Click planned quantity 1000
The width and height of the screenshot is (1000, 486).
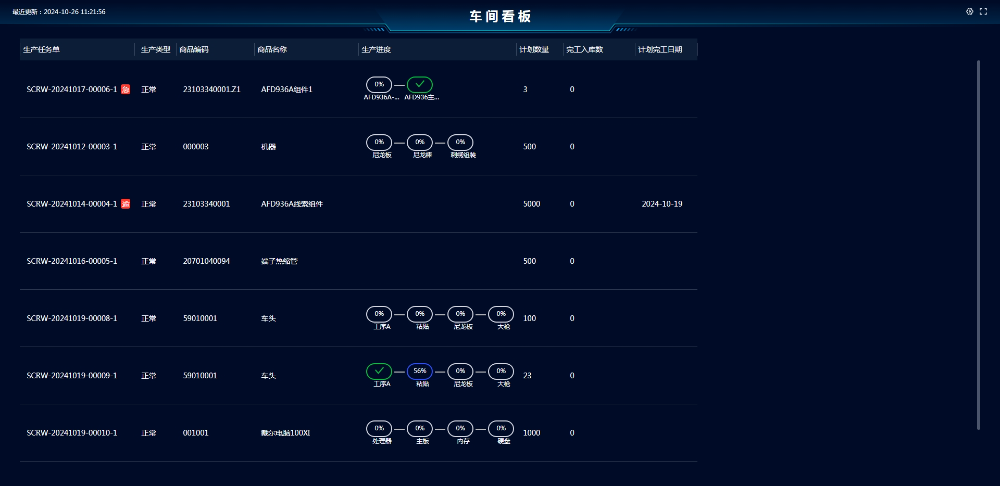coord(532,433)
